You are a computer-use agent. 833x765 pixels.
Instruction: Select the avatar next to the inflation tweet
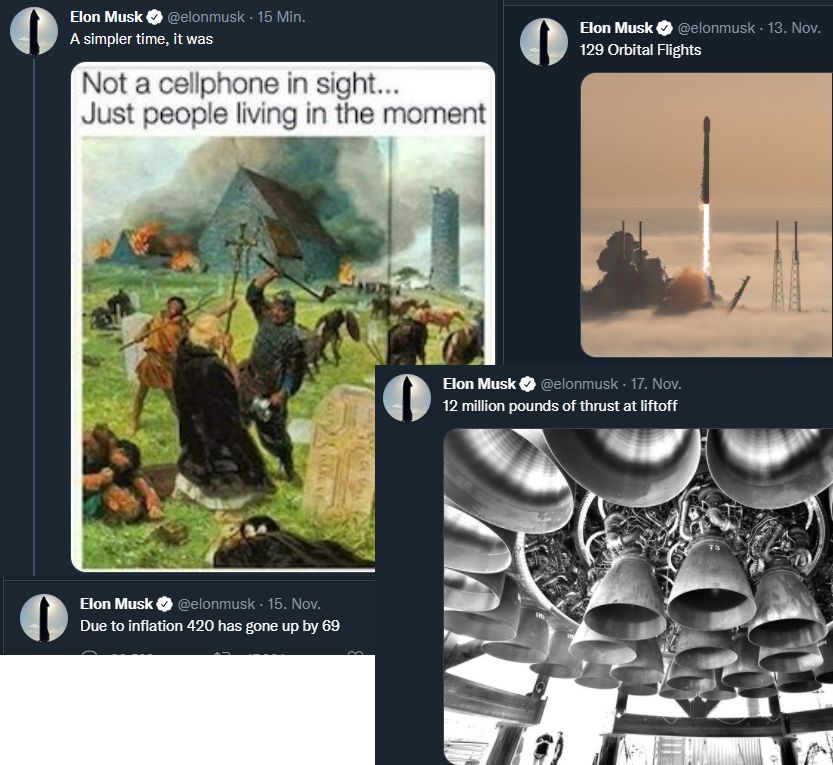pyautogui.click(x=44, y=618)
